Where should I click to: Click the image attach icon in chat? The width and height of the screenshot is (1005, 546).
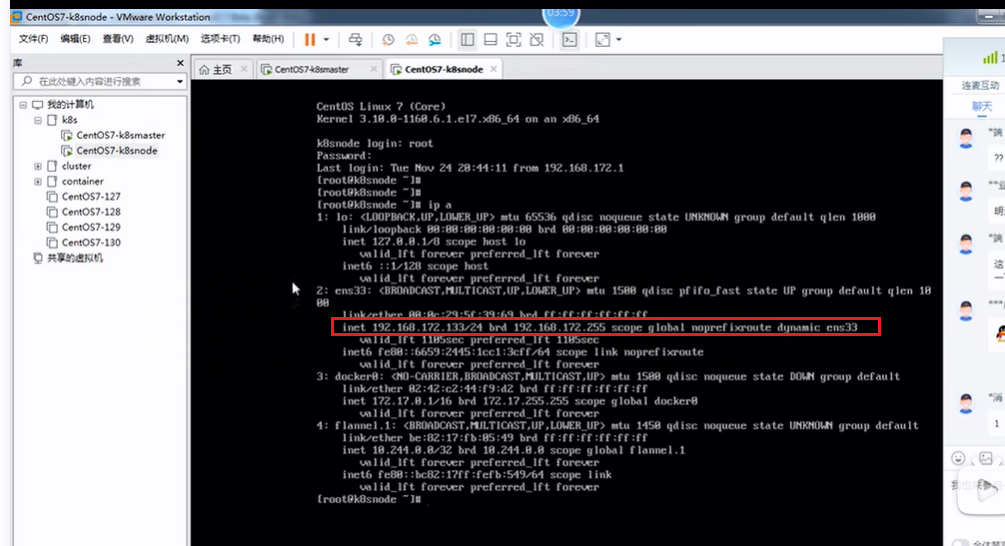[x=986, y=458]
